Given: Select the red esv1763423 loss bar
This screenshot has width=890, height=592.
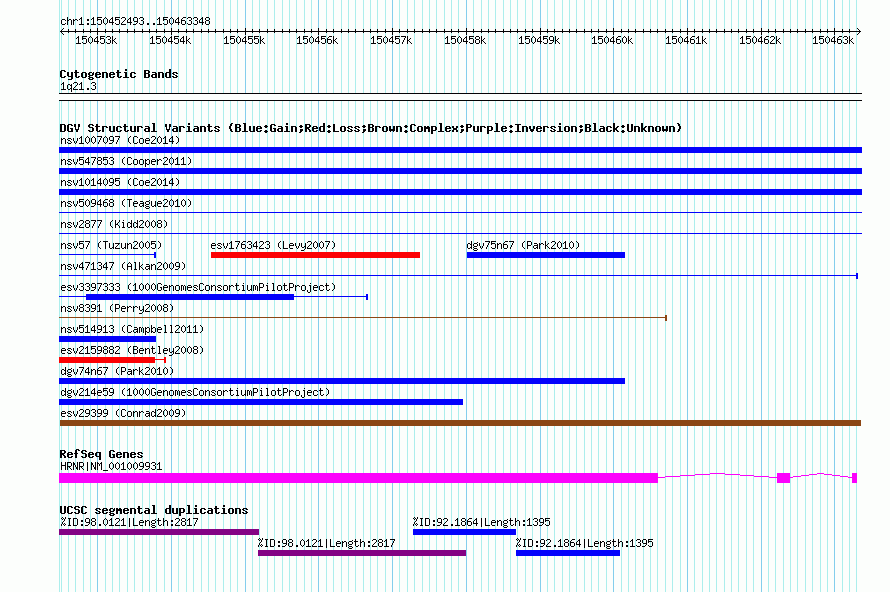Looking at the screenshot, I should click(315, 255).
